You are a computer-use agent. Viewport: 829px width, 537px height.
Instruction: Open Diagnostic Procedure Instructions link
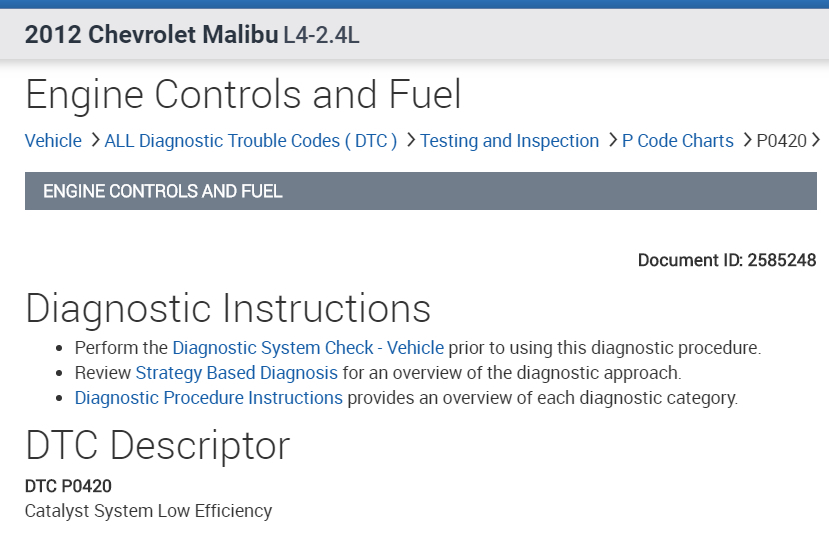209,398
